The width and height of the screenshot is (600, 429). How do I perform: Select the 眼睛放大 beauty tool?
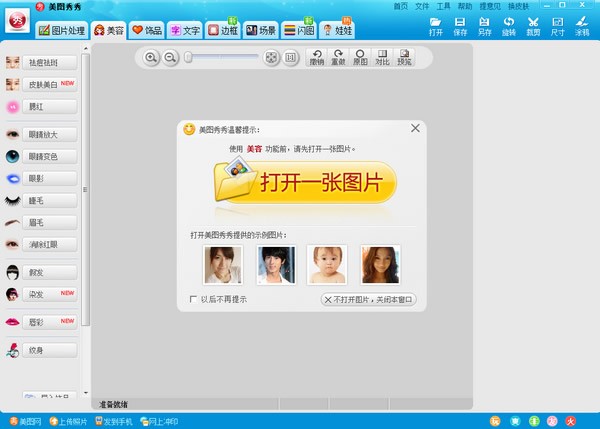(42, 133)
